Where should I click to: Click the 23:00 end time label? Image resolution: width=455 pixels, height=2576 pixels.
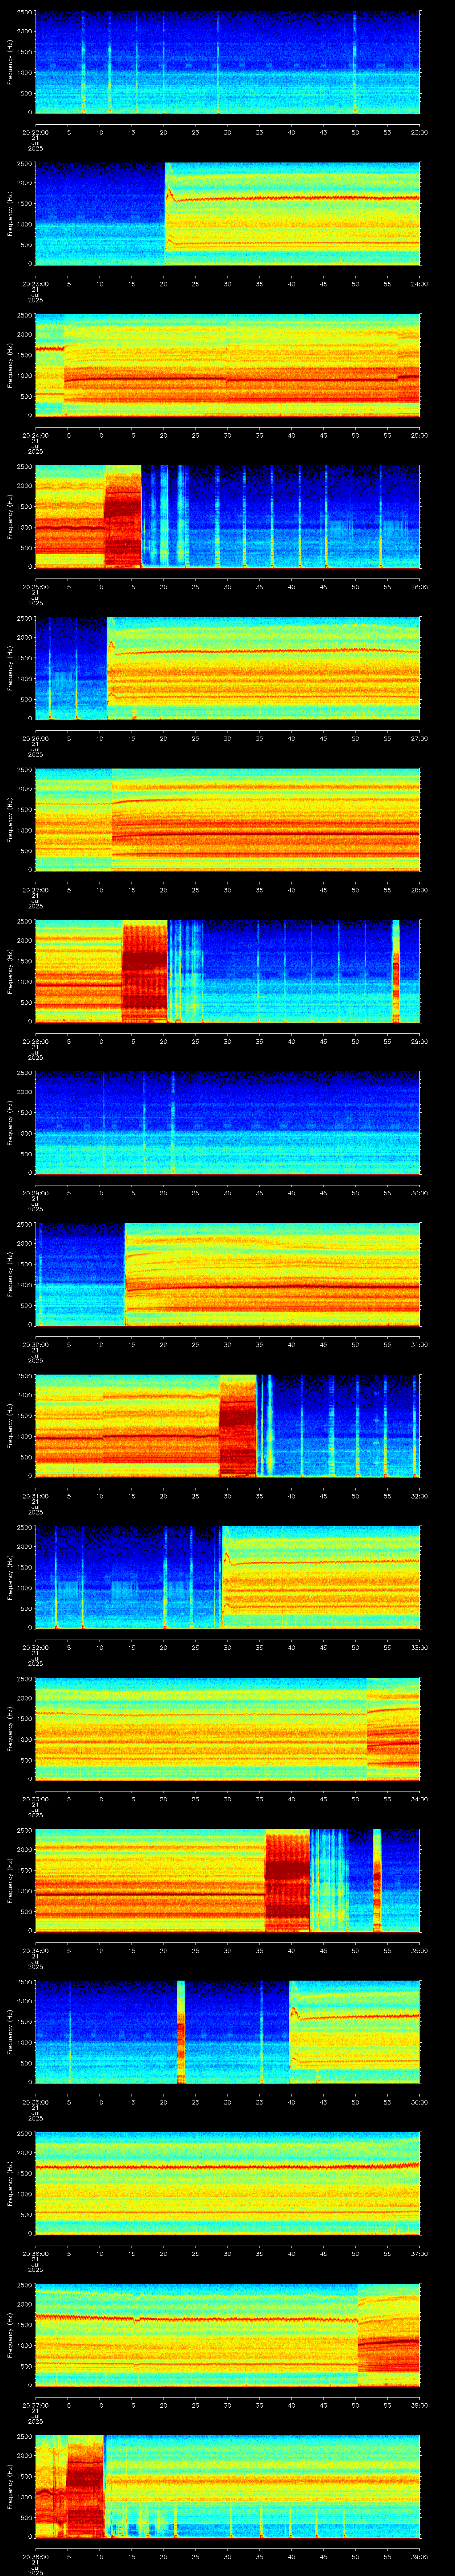pos(419,132)
